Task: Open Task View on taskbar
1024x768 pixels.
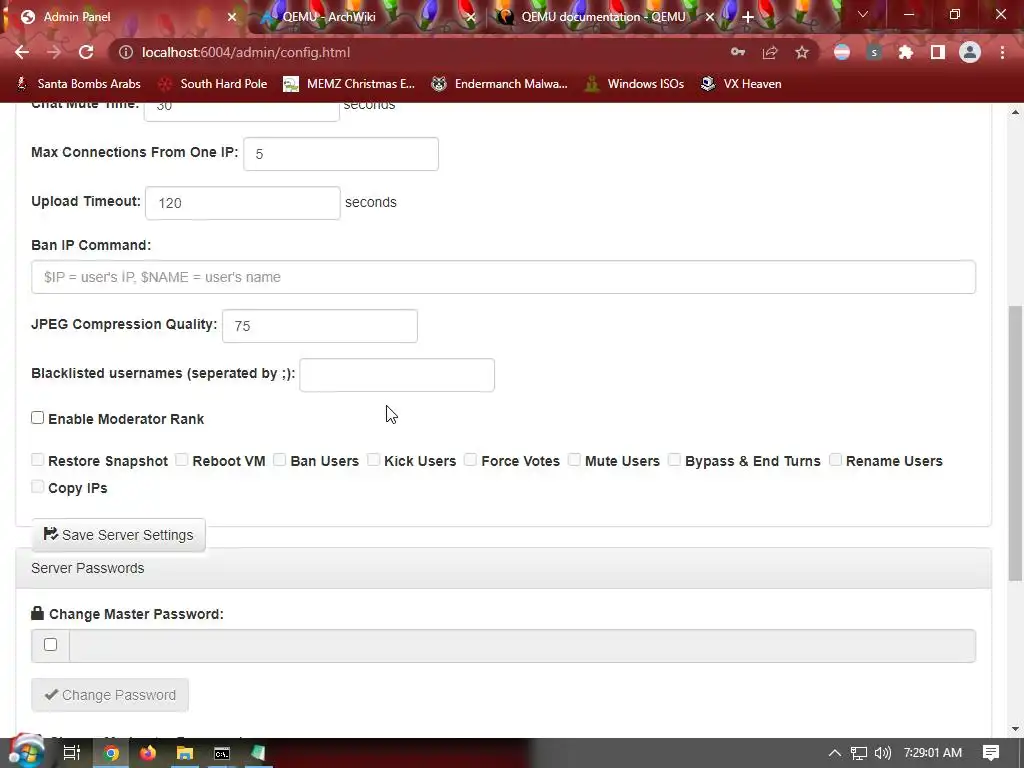Action: (x=72, y=753)
